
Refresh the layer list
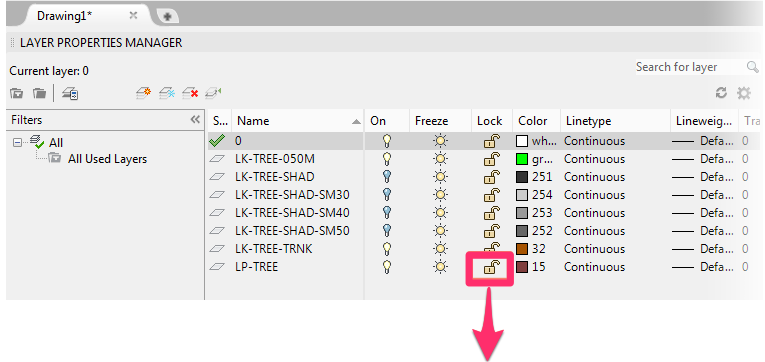[722, 93]
